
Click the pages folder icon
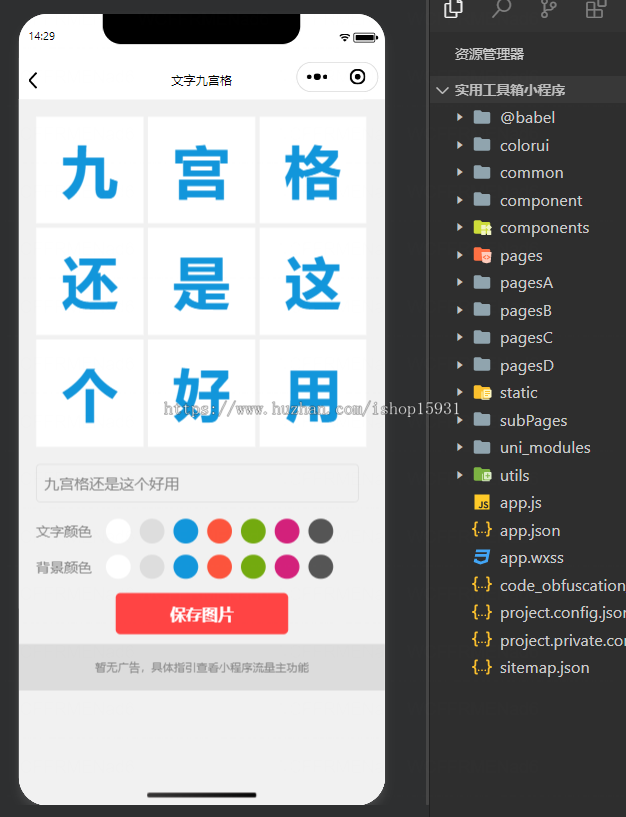coord(482,255)
